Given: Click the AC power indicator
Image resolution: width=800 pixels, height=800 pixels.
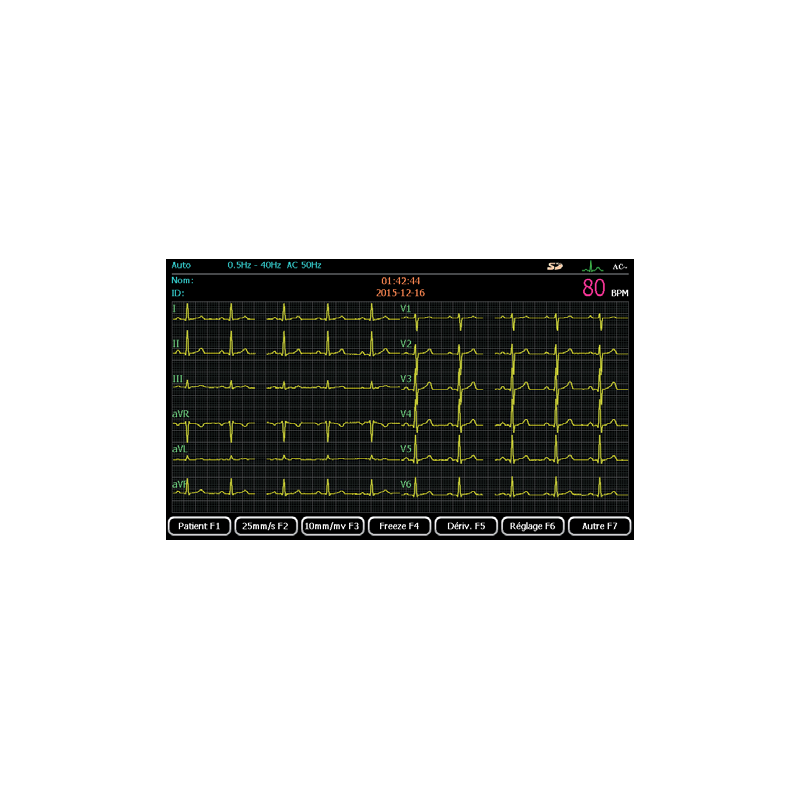Looking at the screenshot, I should [x=620, y=267].
